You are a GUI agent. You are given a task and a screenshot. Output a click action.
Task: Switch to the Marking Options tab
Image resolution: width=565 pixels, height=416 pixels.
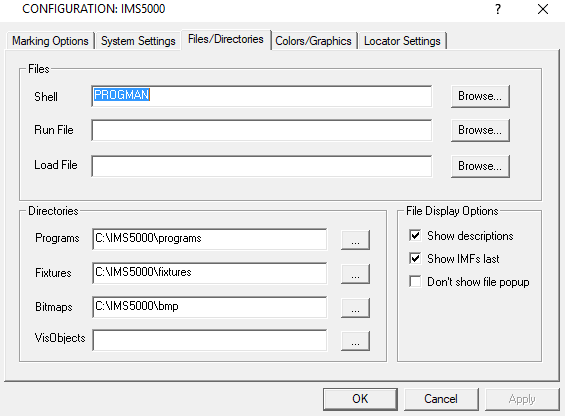[x=50, y=41]
